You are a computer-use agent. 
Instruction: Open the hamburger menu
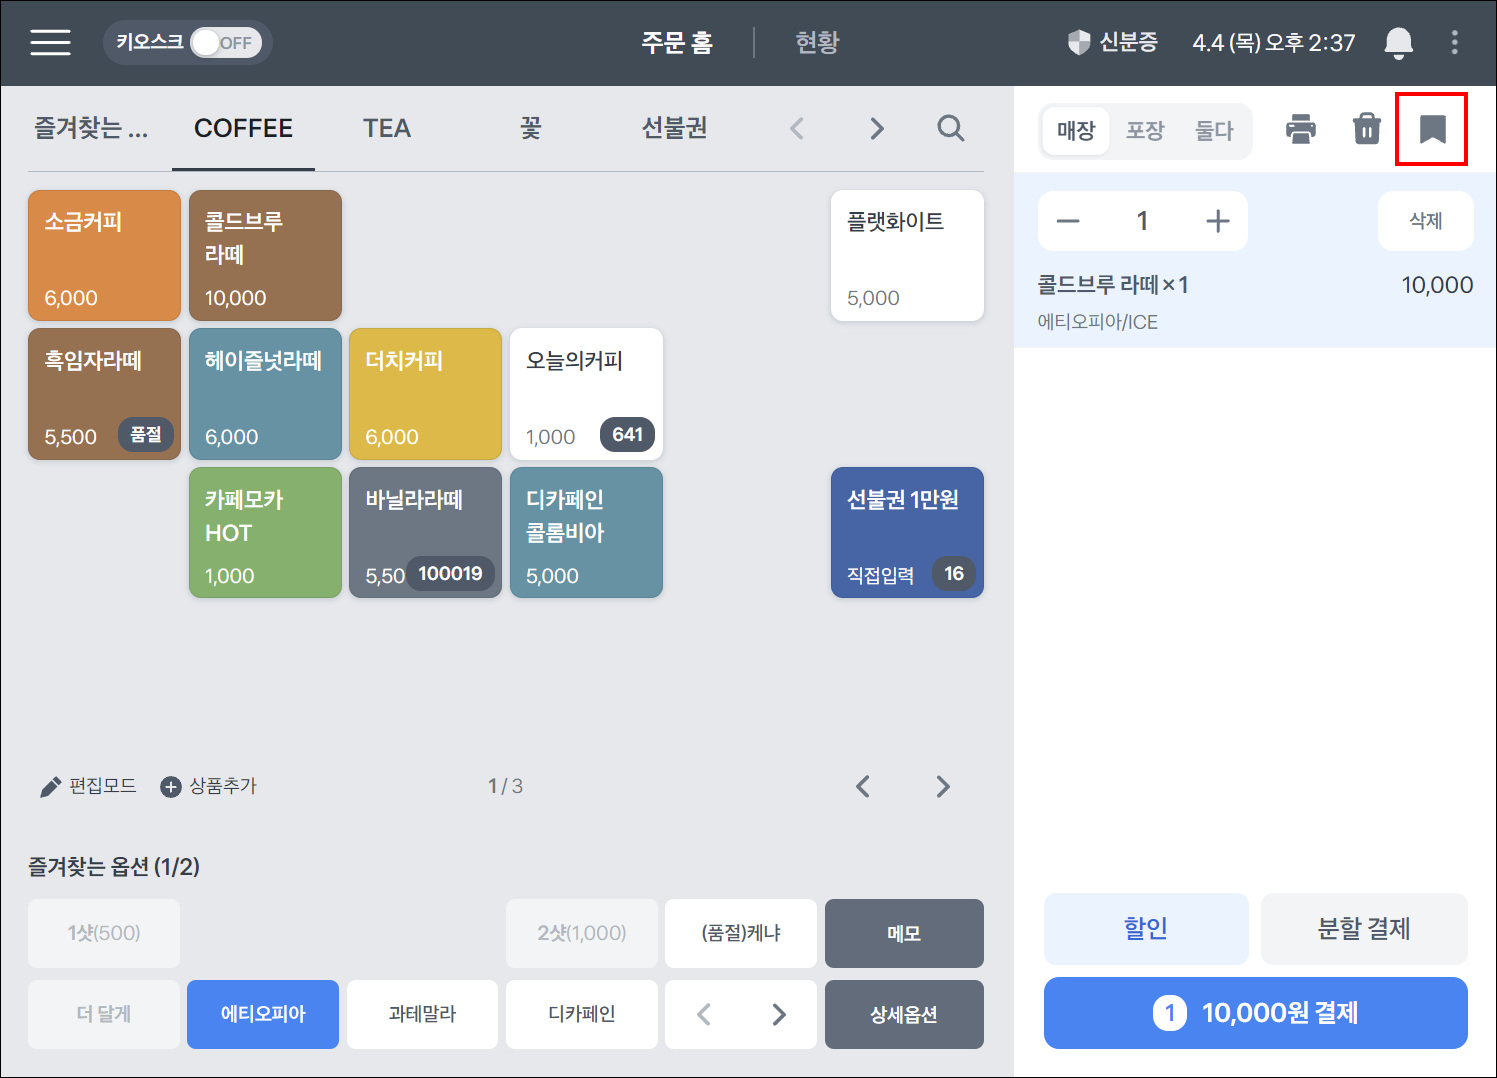tap(50, 42)
